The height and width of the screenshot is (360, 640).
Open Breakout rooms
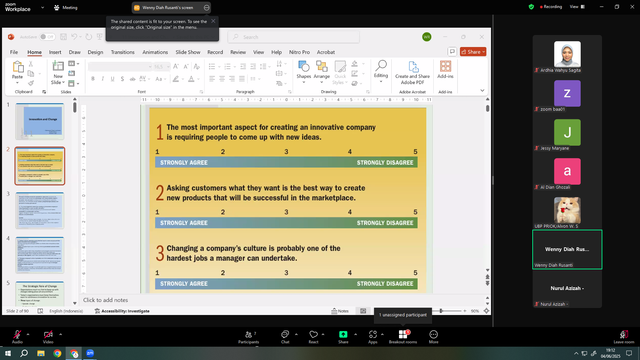(x=403, y=337)
